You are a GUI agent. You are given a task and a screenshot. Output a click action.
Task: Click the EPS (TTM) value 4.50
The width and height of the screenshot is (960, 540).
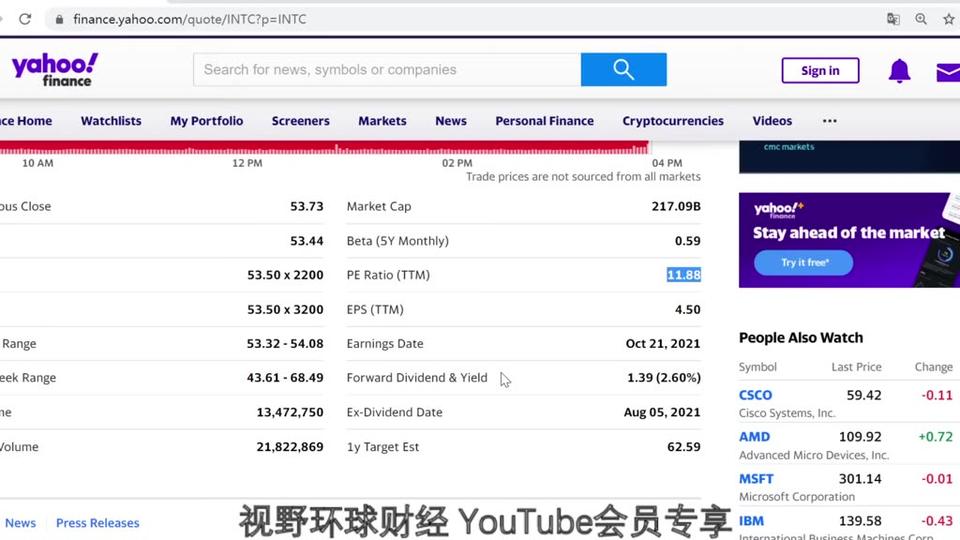[x=688, y=309]
